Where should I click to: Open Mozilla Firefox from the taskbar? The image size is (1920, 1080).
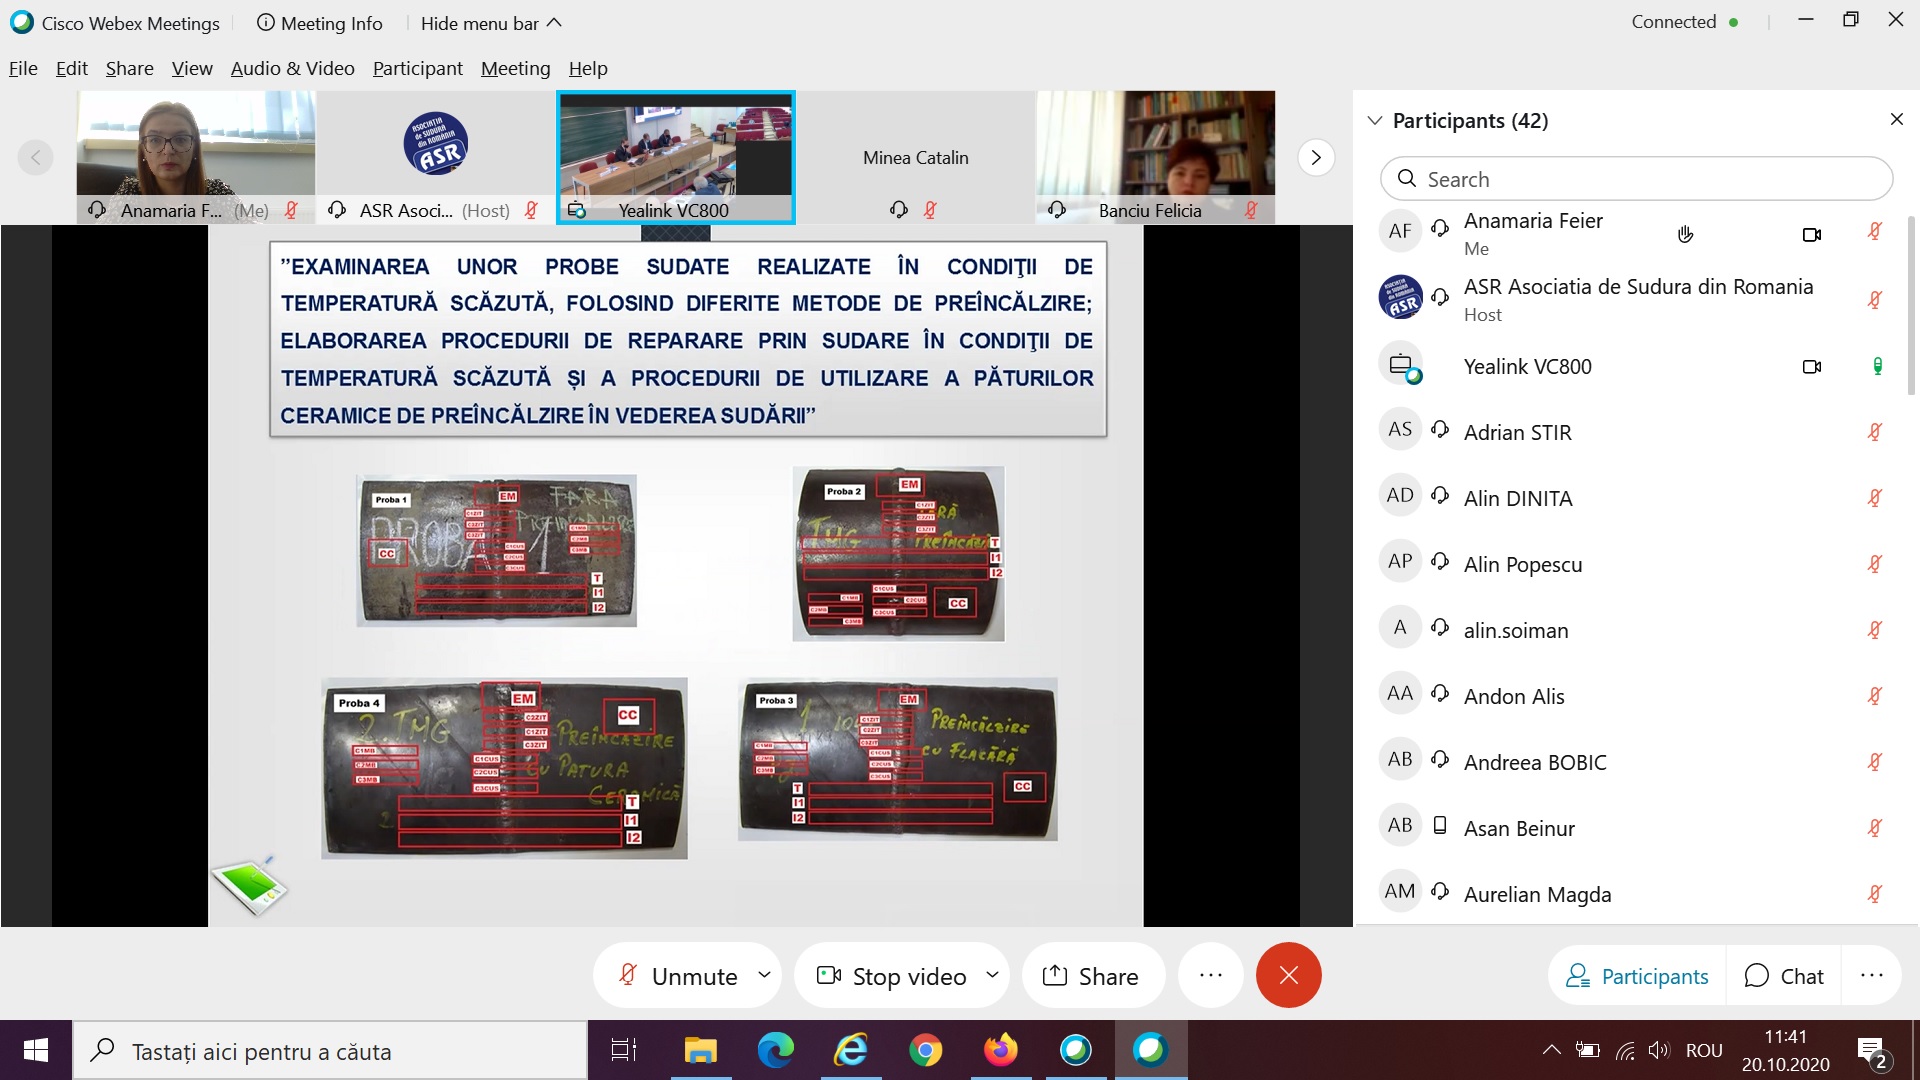1000,1050
